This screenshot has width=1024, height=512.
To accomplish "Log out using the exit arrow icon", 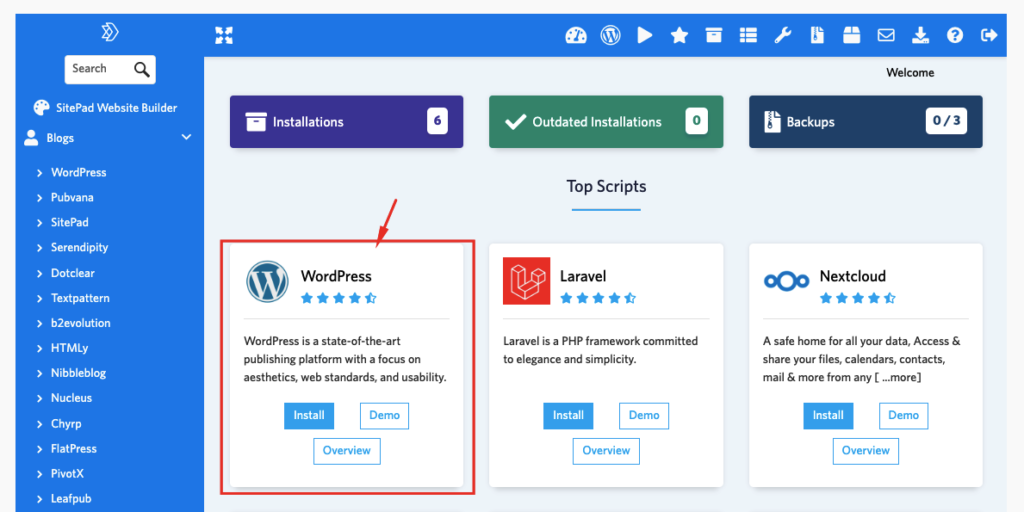I will pyautogui.click(x=989, y=35).
